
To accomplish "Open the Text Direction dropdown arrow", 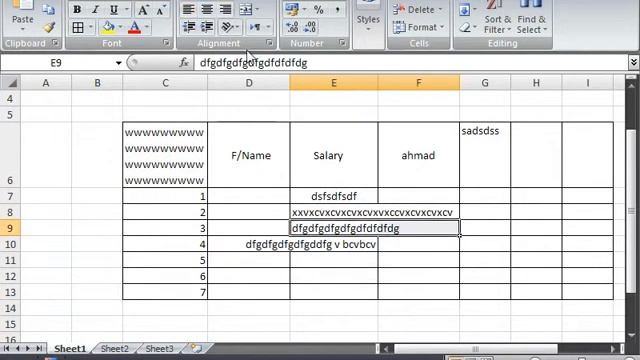I will pos(268,27).
